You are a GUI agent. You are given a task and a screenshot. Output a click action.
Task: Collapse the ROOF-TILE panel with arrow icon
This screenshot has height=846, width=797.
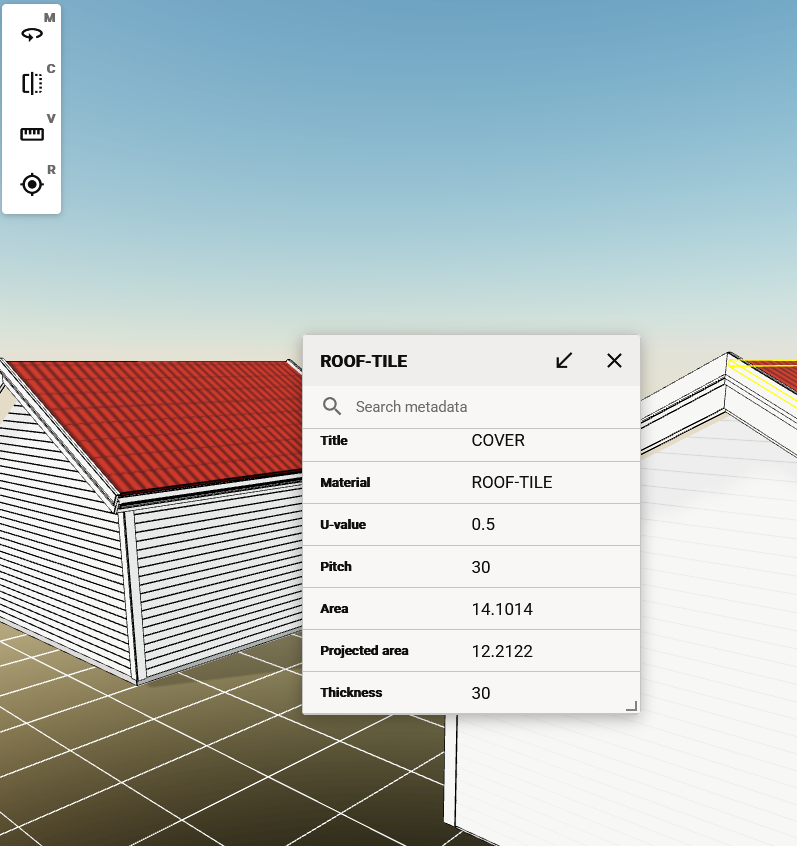tap(564, 360)
